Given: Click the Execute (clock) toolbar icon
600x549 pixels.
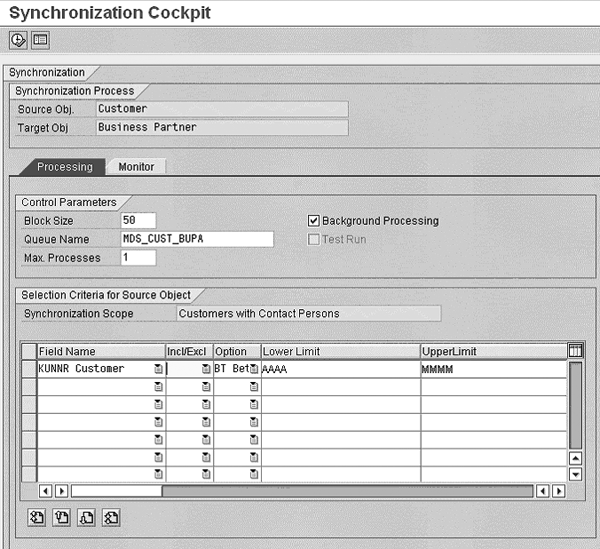Looking at the screenshot, I should (x=18, y=40).
